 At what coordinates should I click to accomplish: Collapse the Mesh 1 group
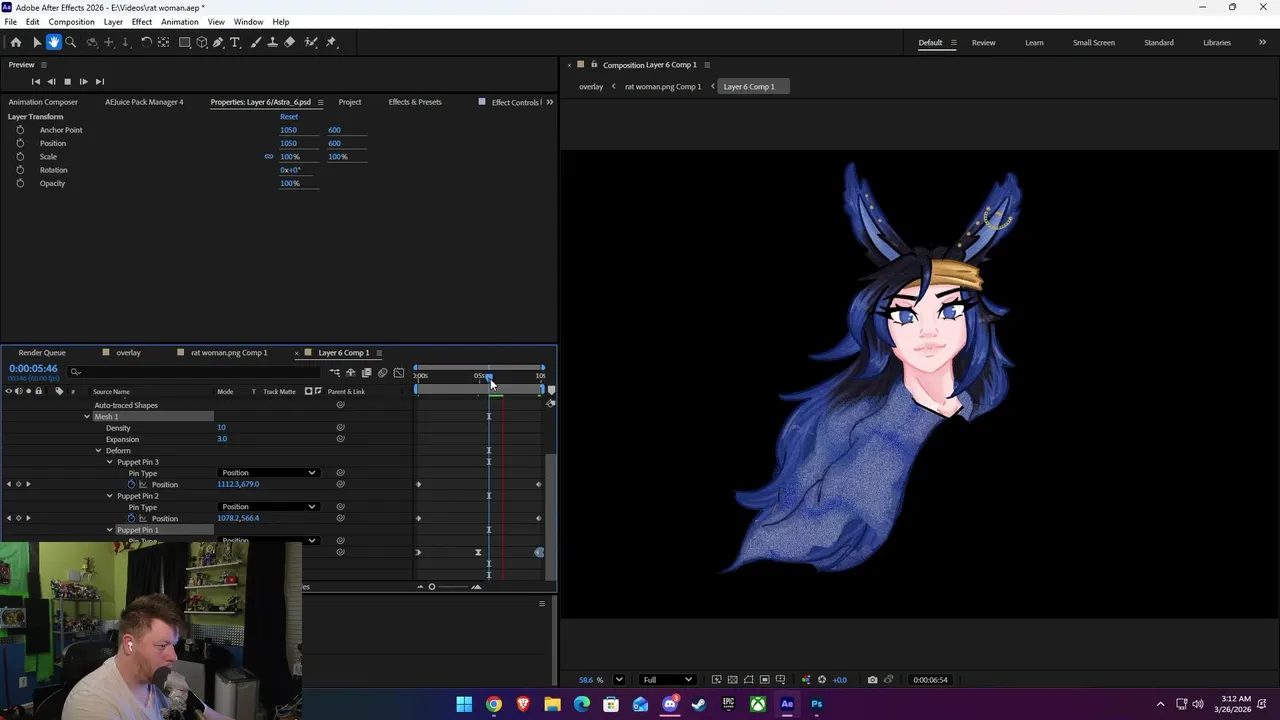[x=87, y=416]
